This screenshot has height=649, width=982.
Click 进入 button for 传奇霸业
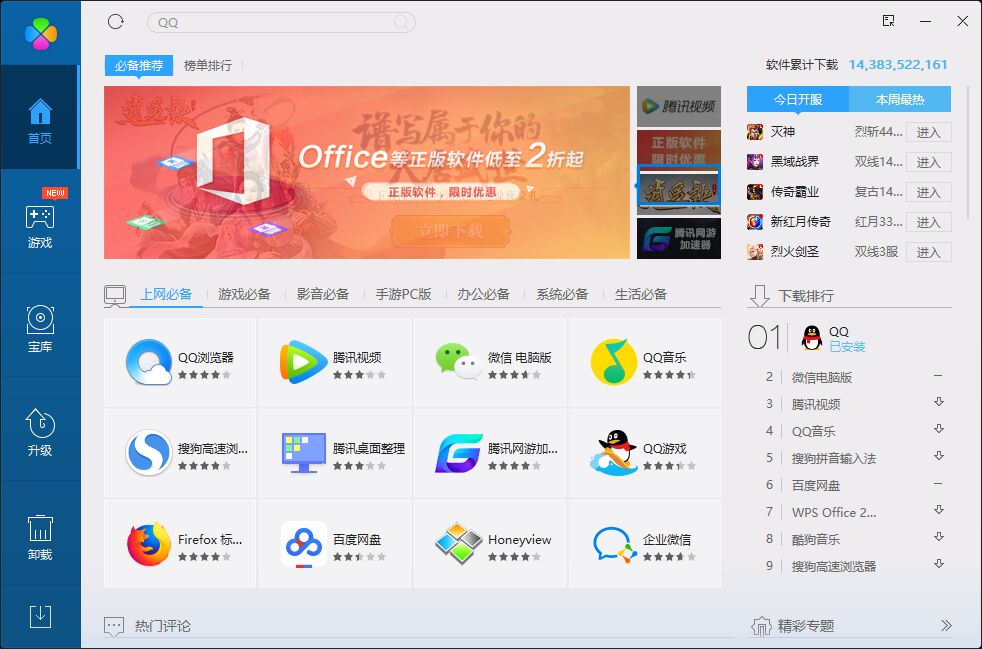click(928, 192)
